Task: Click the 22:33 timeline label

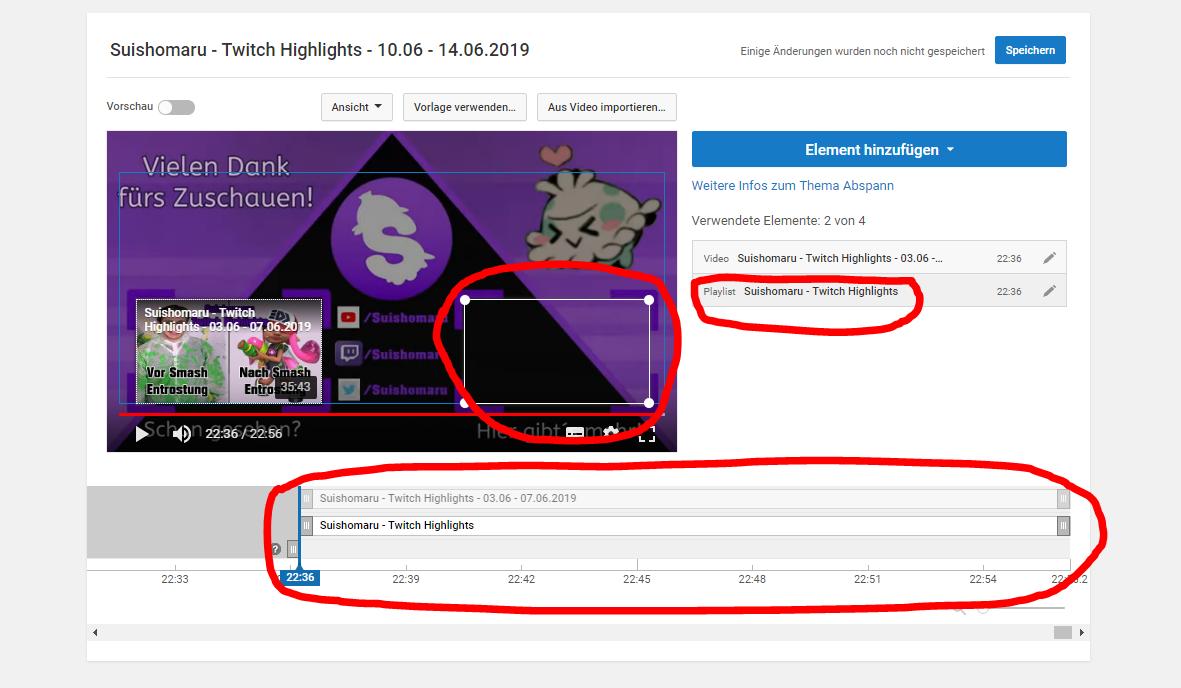Action: pos(175,579)
